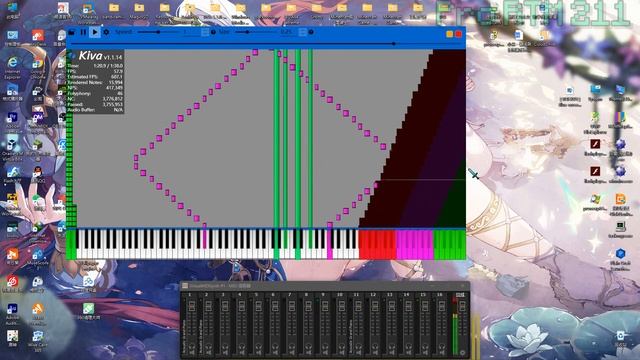640x360 pixels.
Task: Open the second yellow folder on desktop top row
Action: click(x=139, y=8)
